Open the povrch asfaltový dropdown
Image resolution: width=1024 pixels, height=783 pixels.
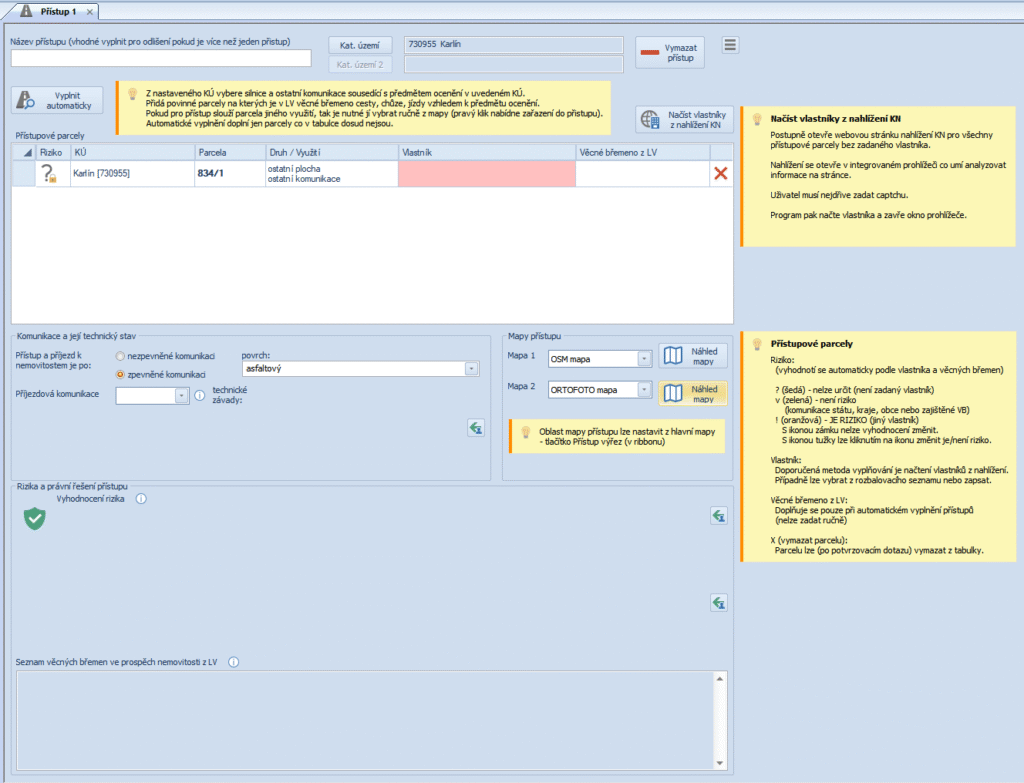(x=471, y=369)
